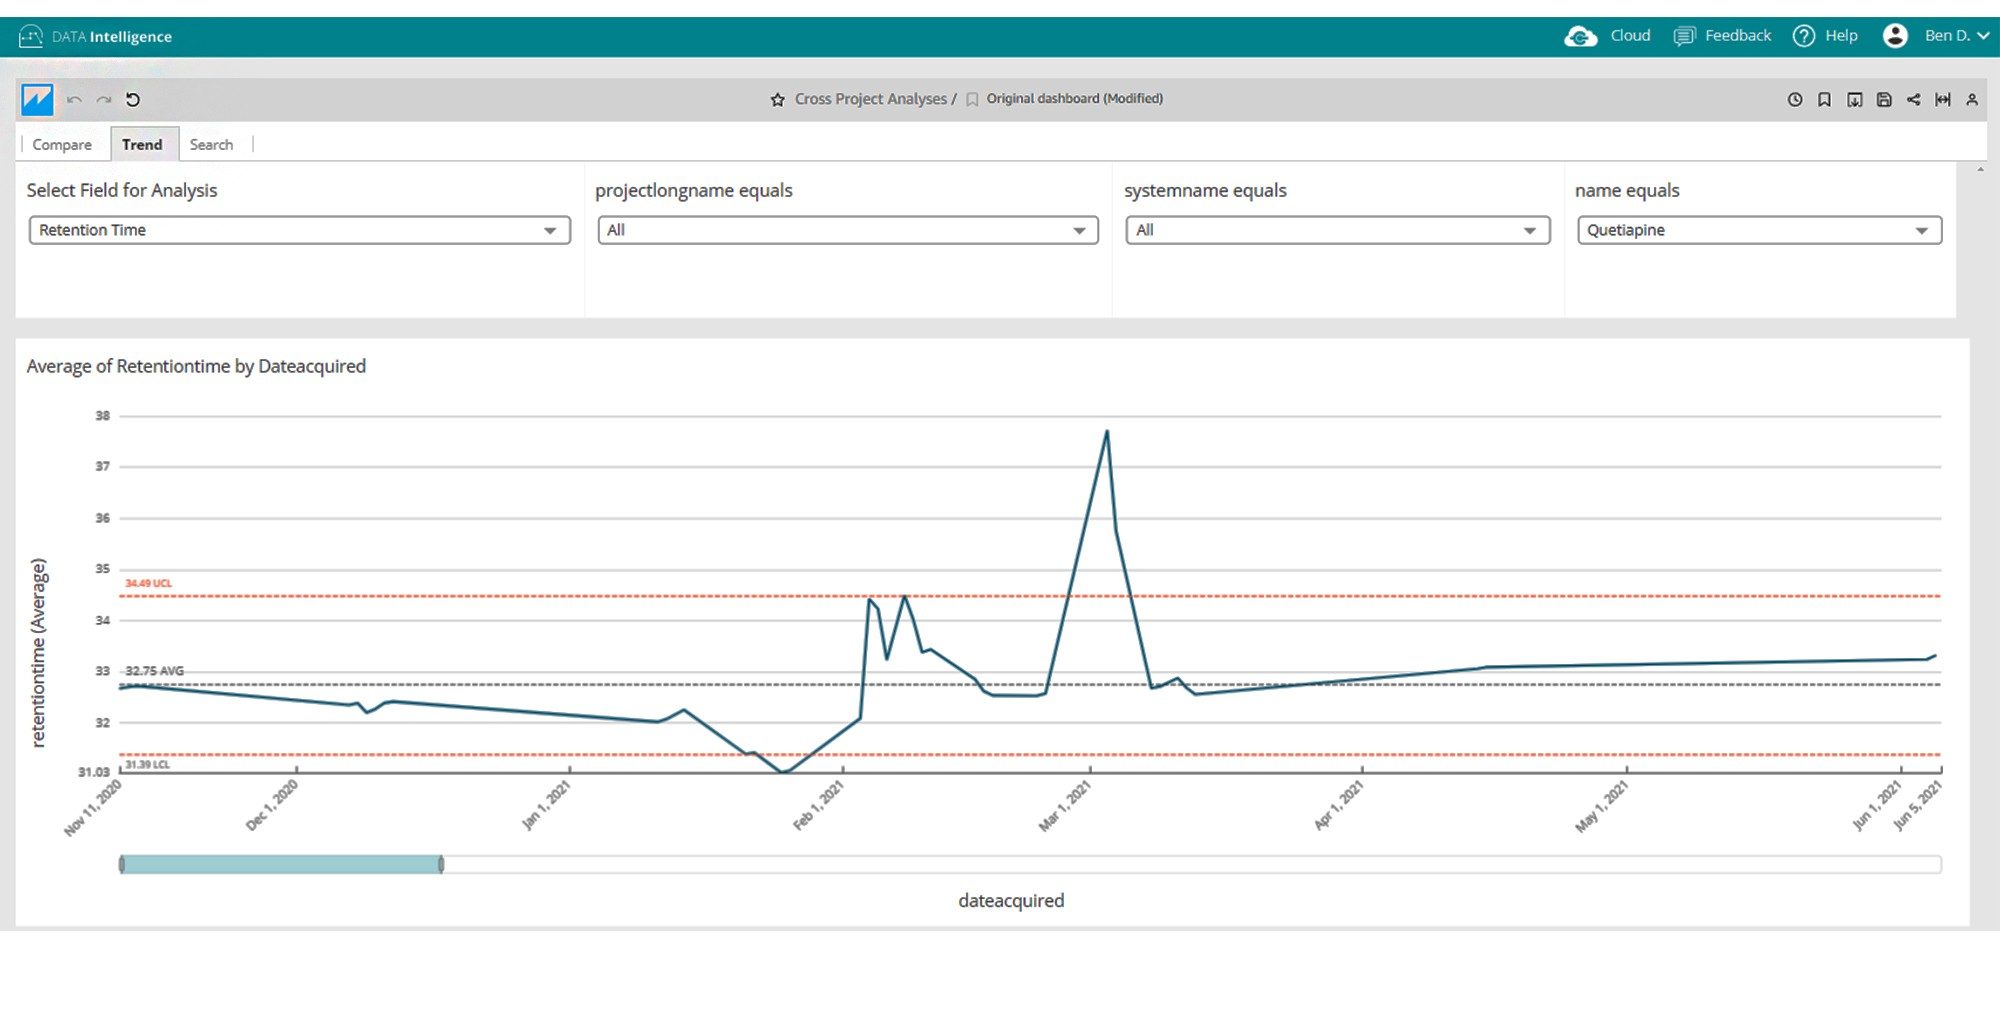Click the date range slider selected region

(281, 865)
